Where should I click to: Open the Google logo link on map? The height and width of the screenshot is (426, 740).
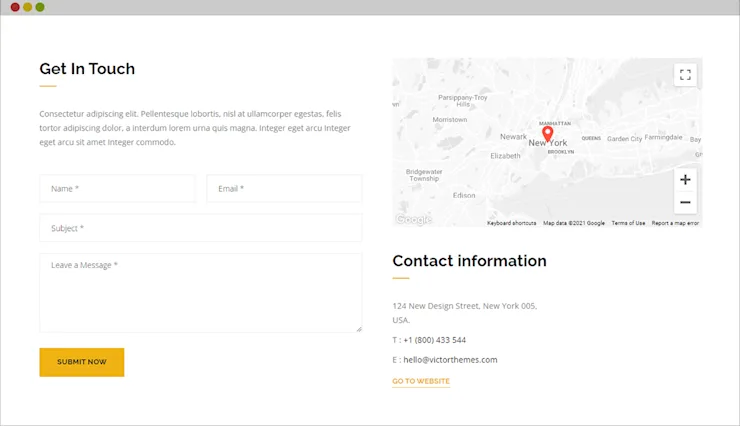pyautogui.click(x=413, y=219)
